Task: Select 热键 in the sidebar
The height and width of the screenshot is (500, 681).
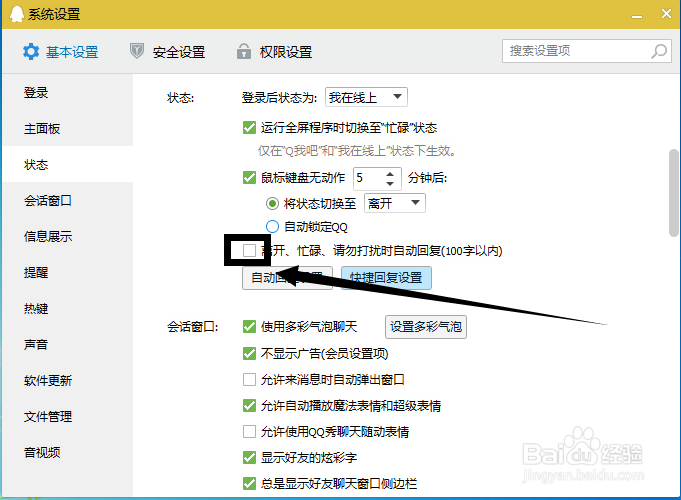Action: click(x=67, y=308)
